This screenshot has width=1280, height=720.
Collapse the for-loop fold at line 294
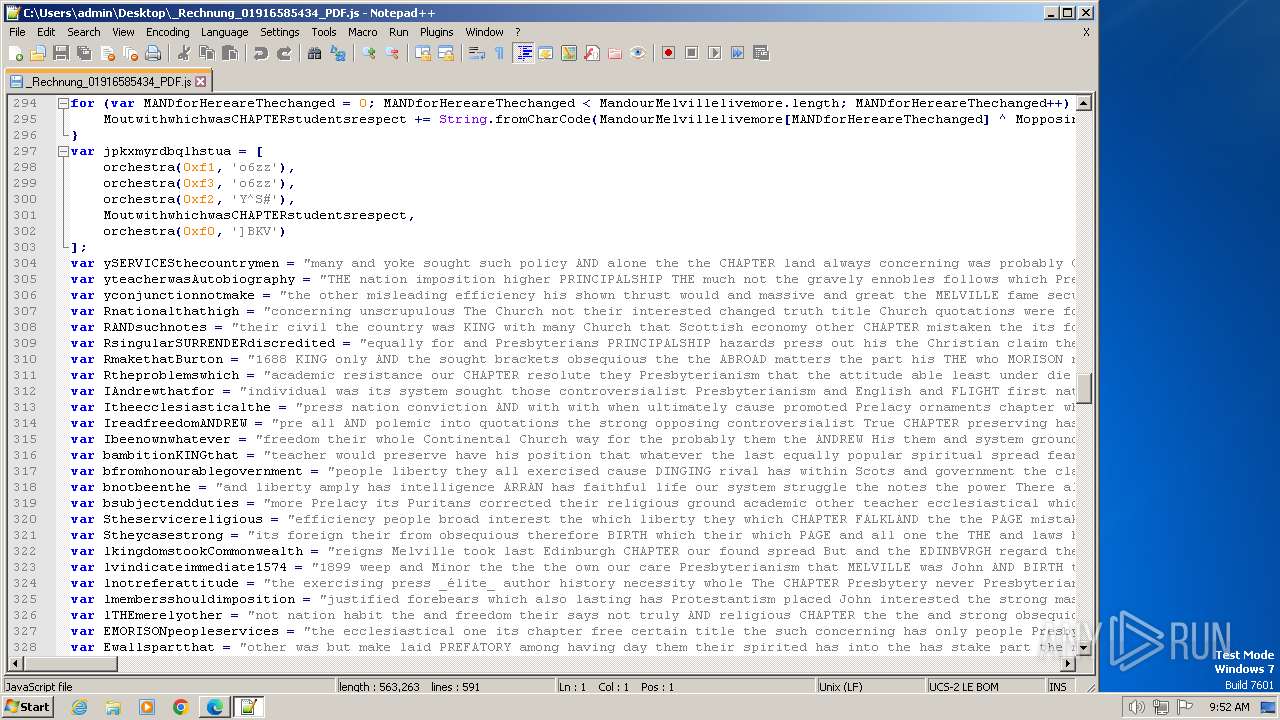click(63, 103)
